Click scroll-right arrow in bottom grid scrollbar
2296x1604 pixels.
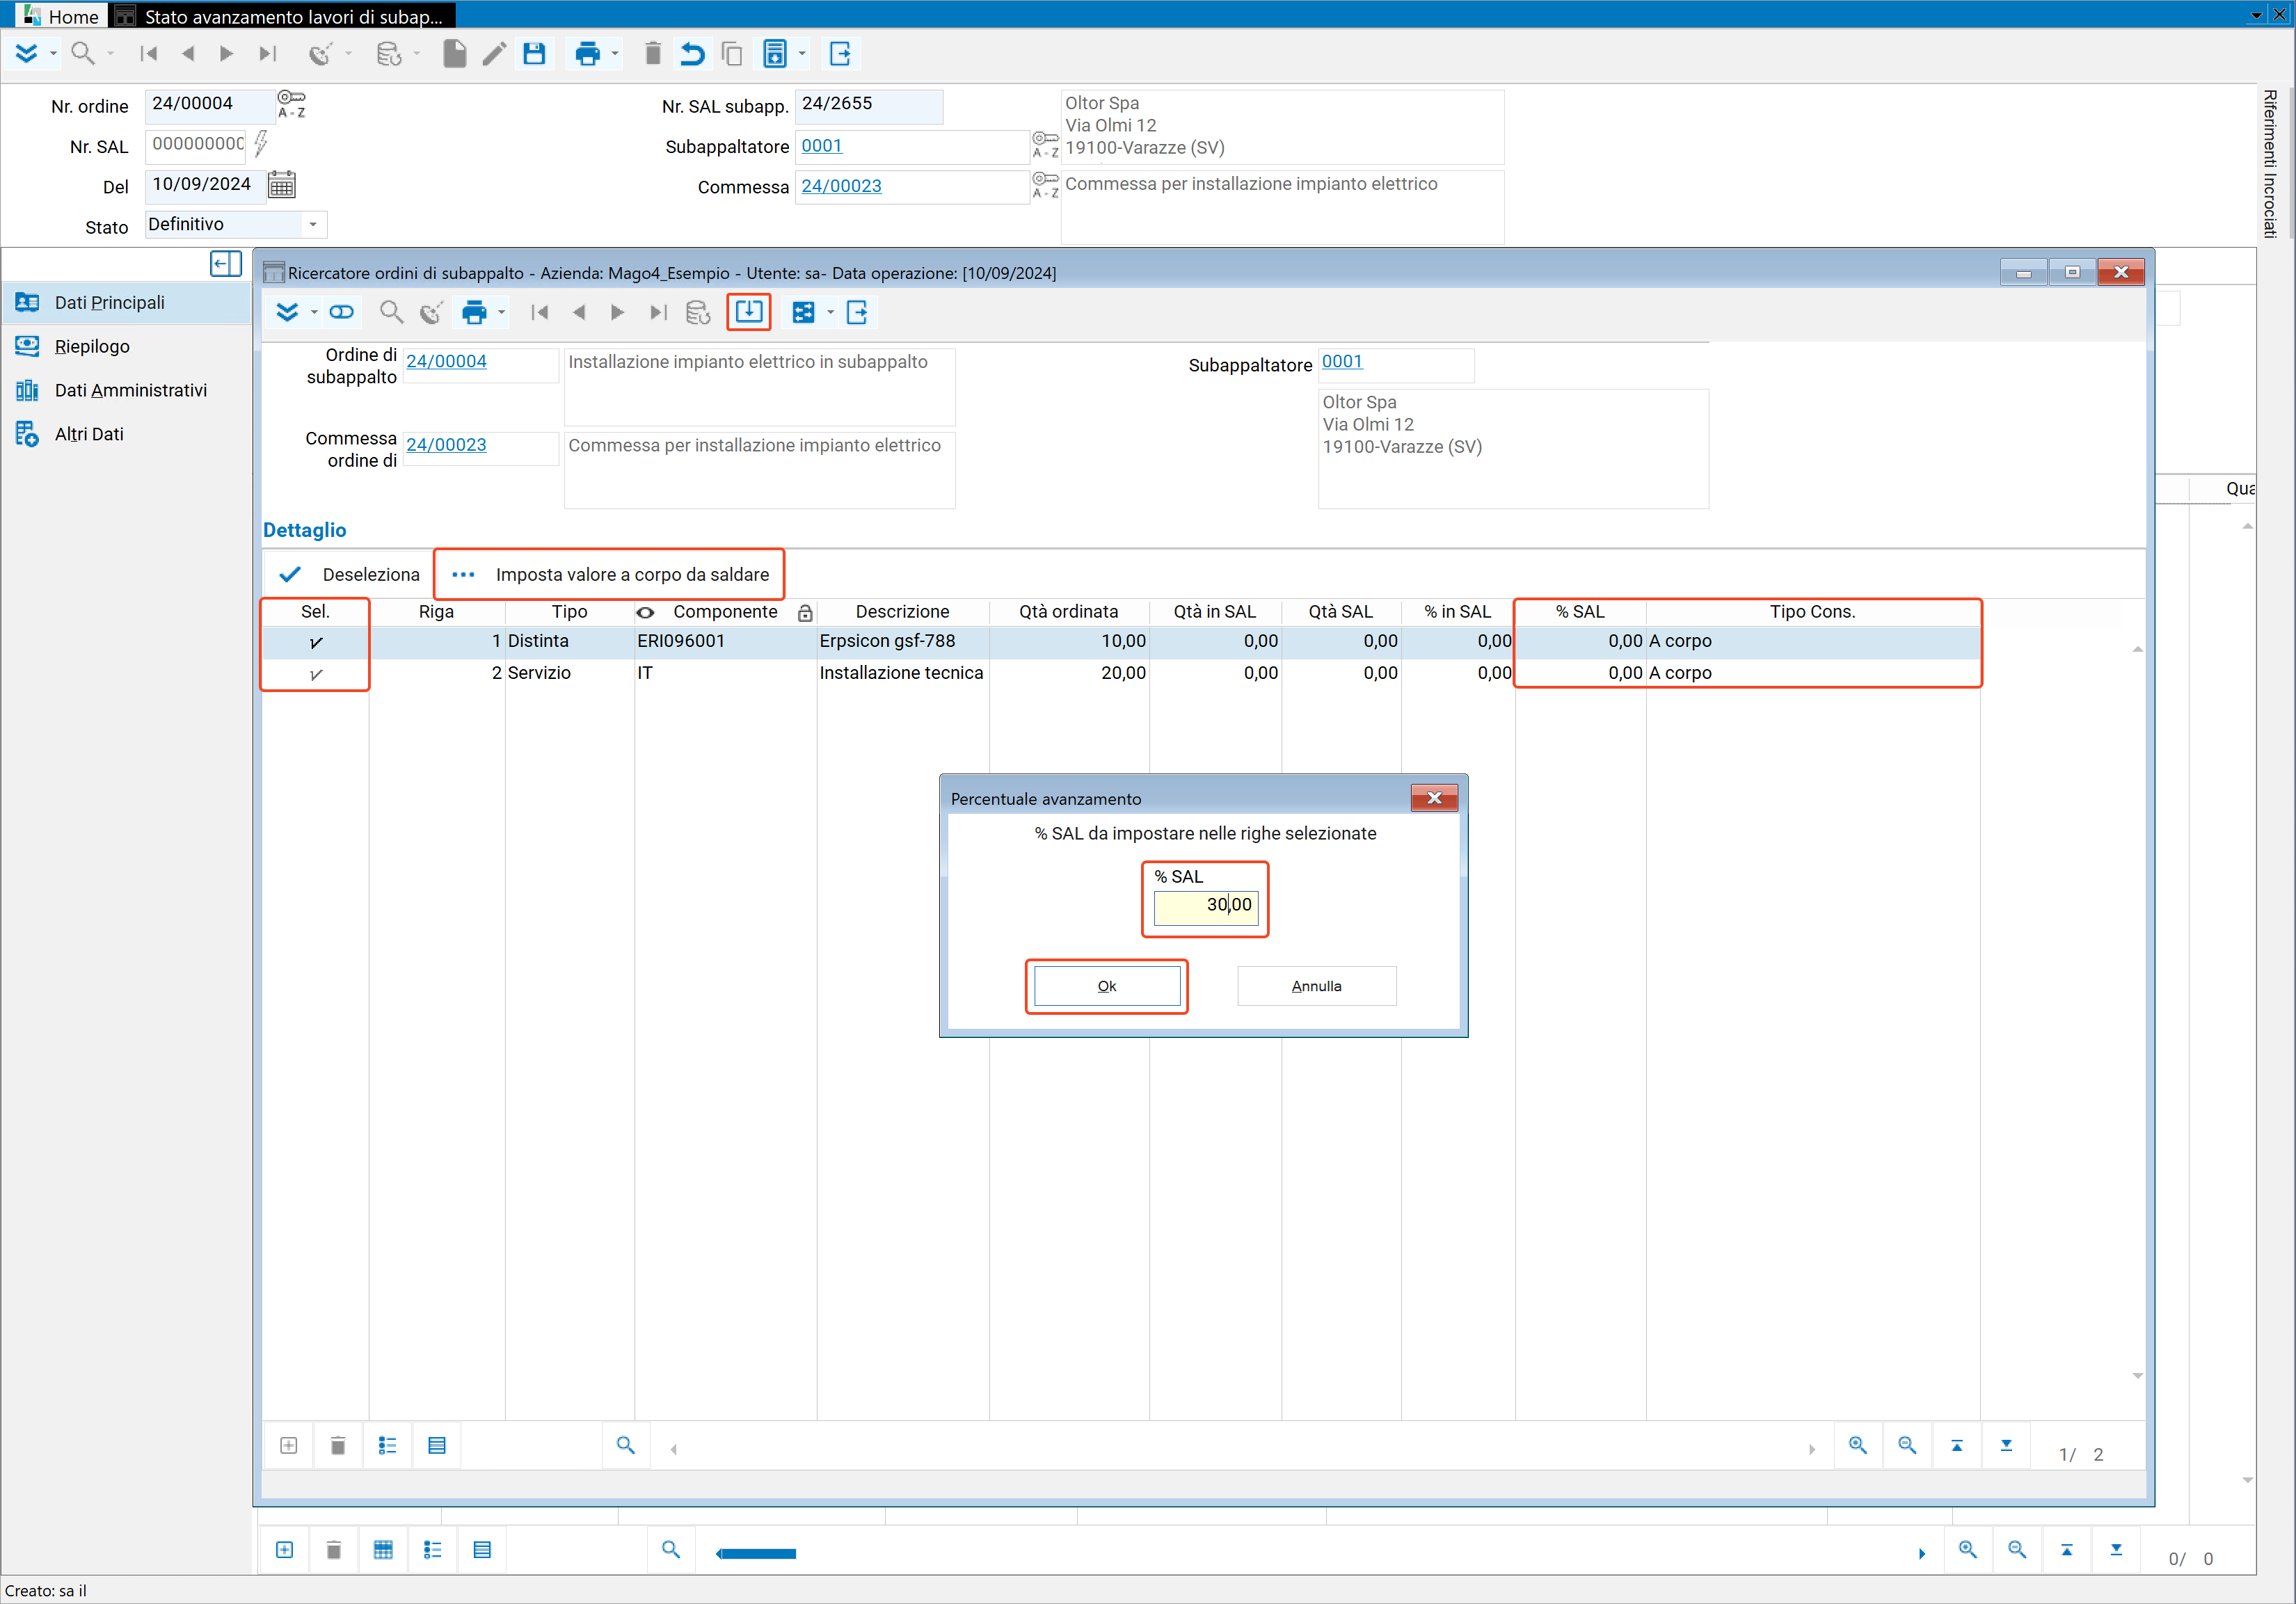1921,1554
